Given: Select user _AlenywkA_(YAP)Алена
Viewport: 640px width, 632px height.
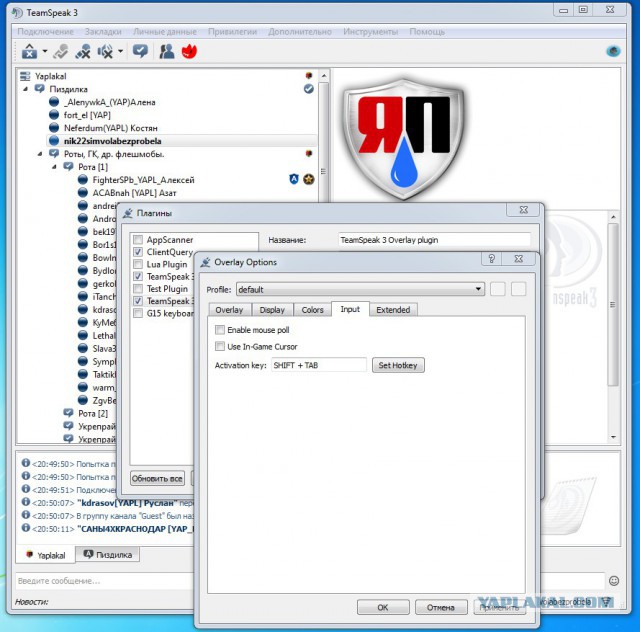Looking at the screenshot, I should tap(109, 102).
